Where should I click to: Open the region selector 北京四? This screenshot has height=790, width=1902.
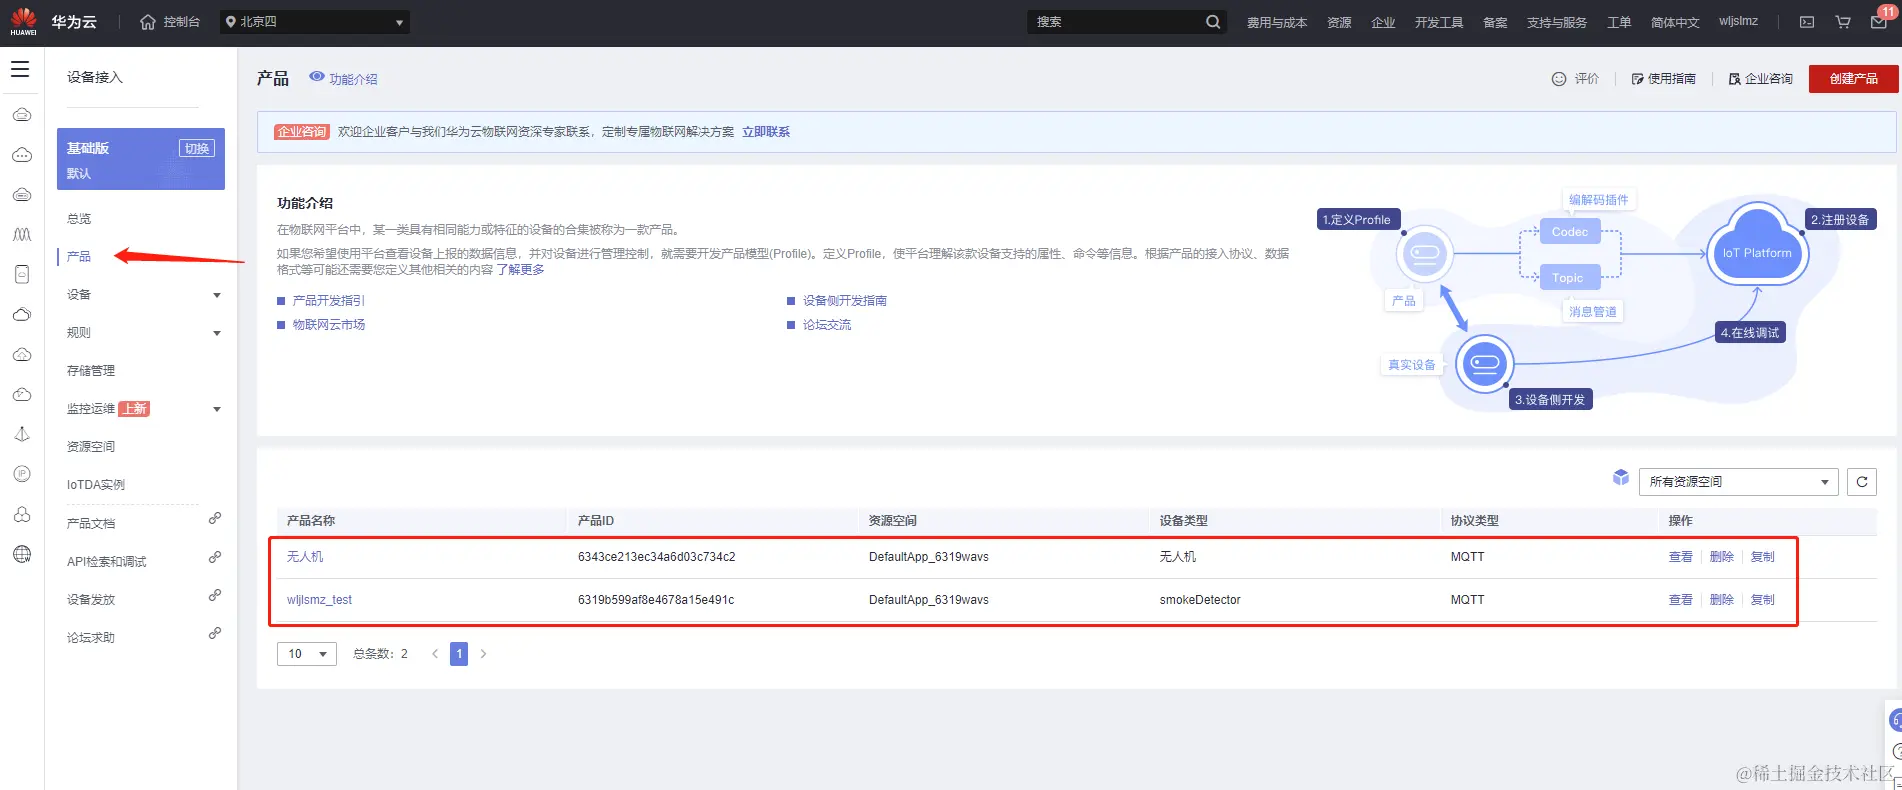pyautogui.click(x=315, y=22)
